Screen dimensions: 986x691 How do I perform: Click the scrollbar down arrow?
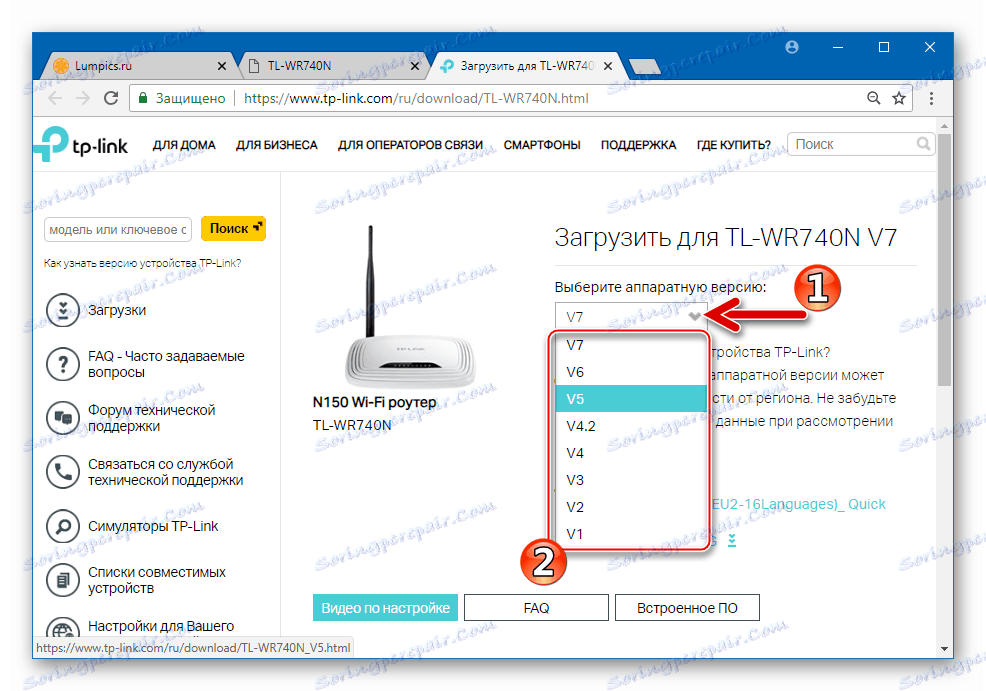point(944,649)
